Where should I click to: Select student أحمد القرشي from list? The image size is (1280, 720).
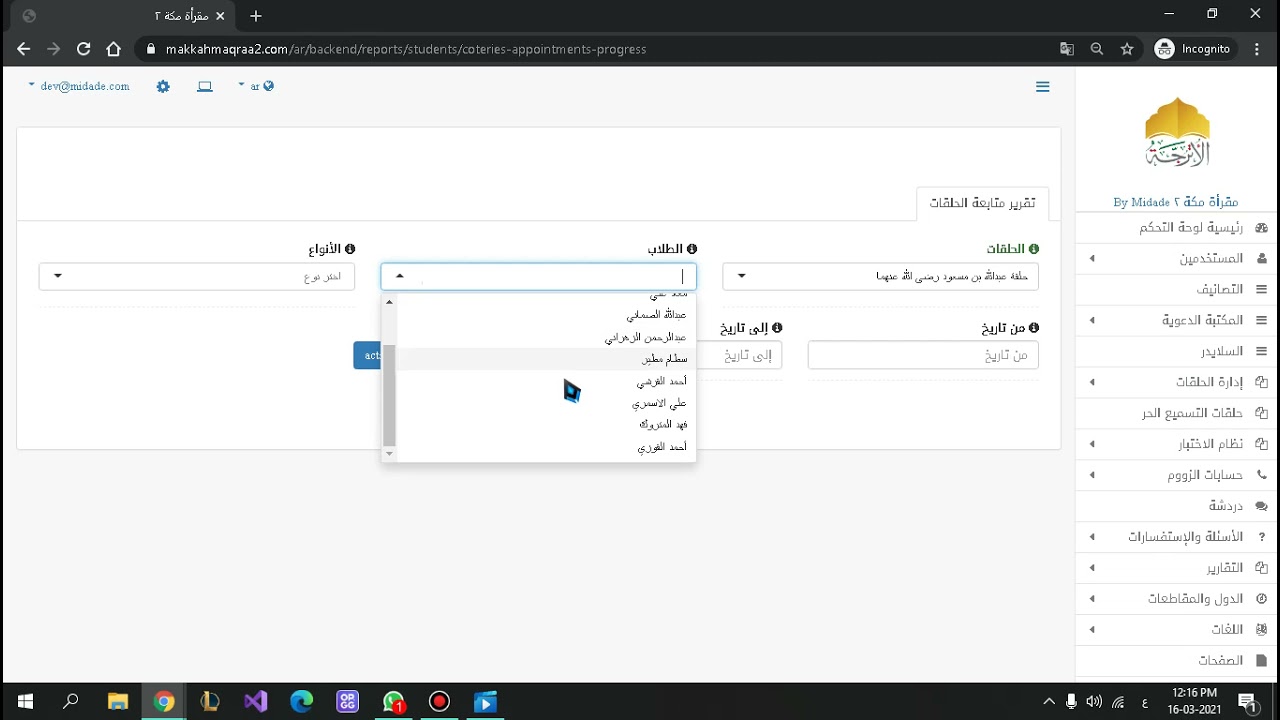[546, 381]
